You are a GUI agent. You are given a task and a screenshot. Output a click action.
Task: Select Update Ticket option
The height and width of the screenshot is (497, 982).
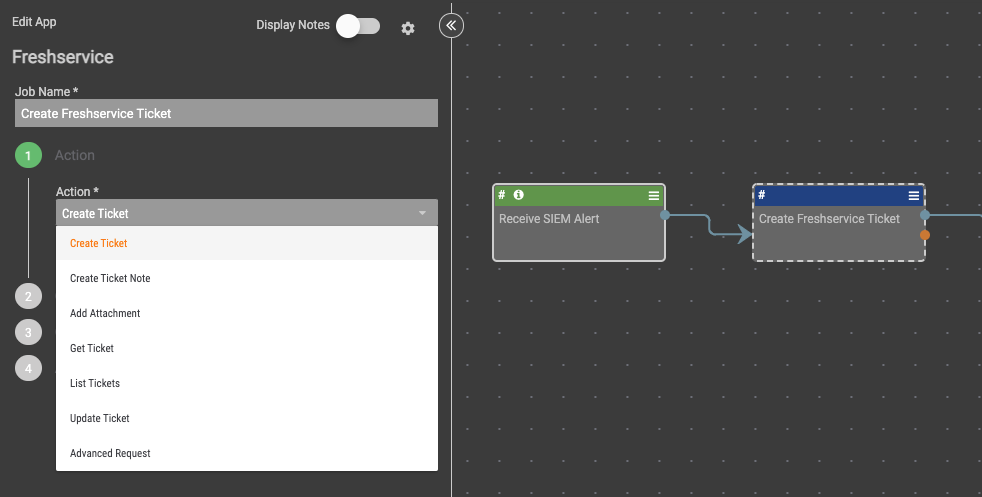[x=247, y=418]
